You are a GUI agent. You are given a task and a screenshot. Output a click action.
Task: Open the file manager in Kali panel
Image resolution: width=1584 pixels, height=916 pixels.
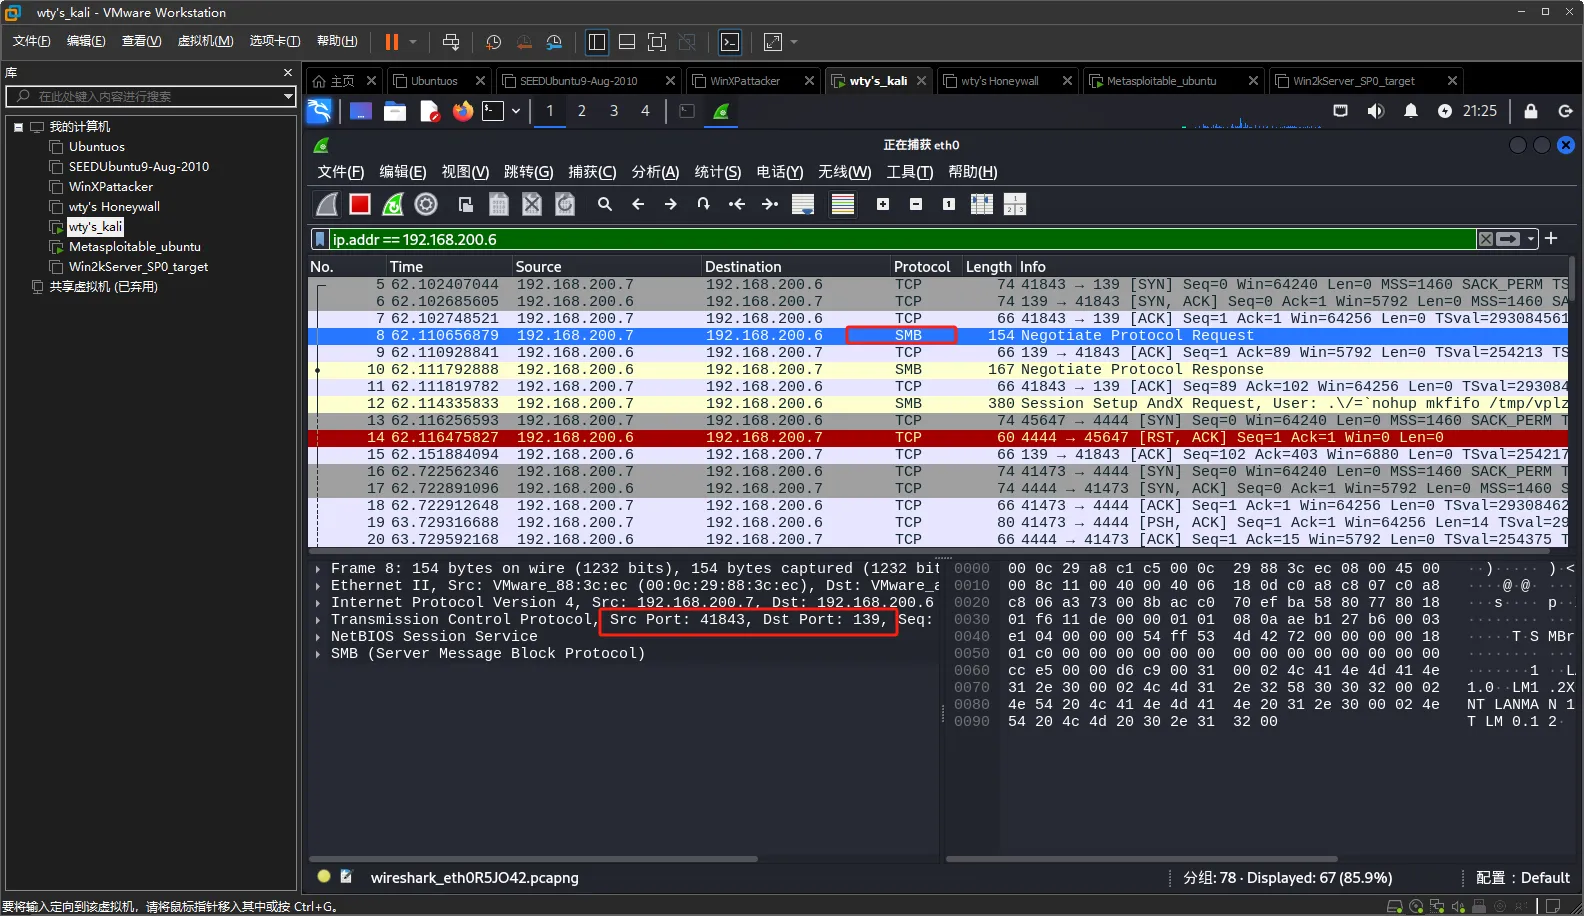point(395,111)
